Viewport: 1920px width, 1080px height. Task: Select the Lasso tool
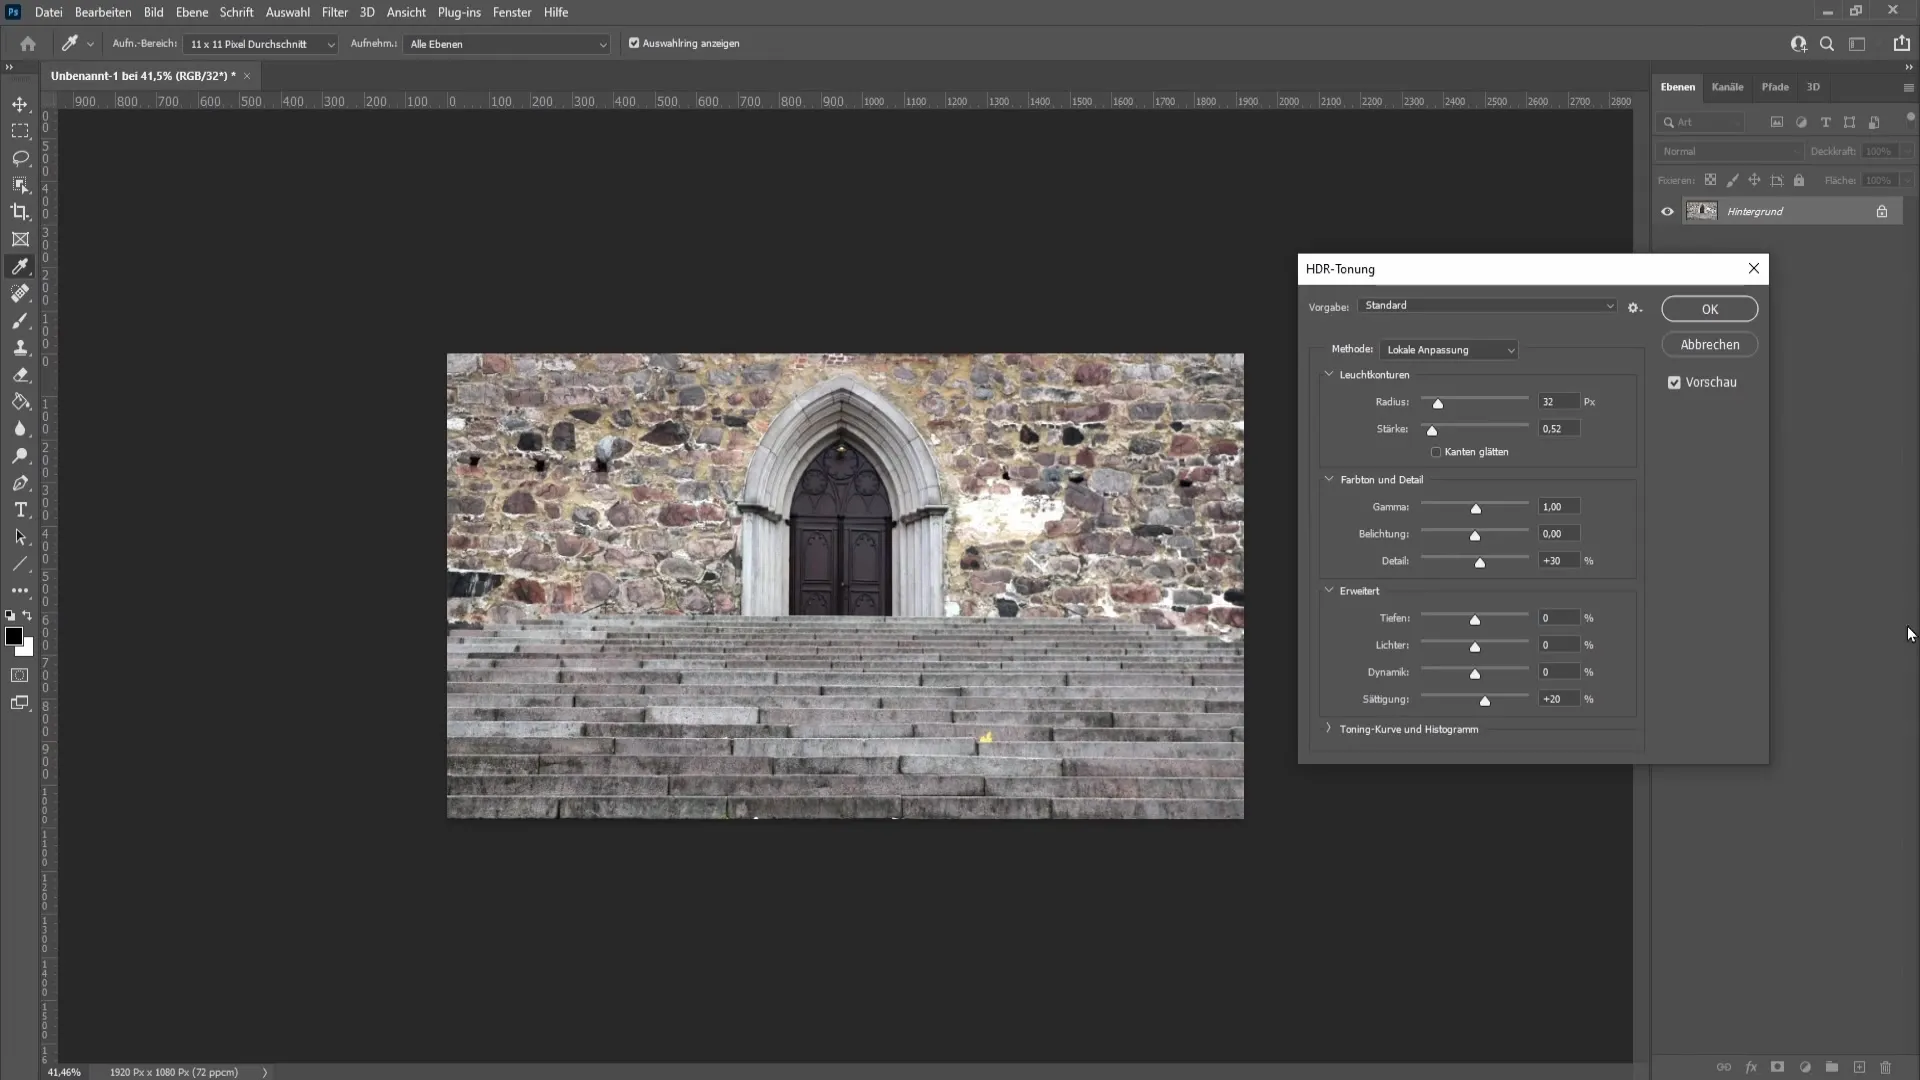click(x=20, y=157)
